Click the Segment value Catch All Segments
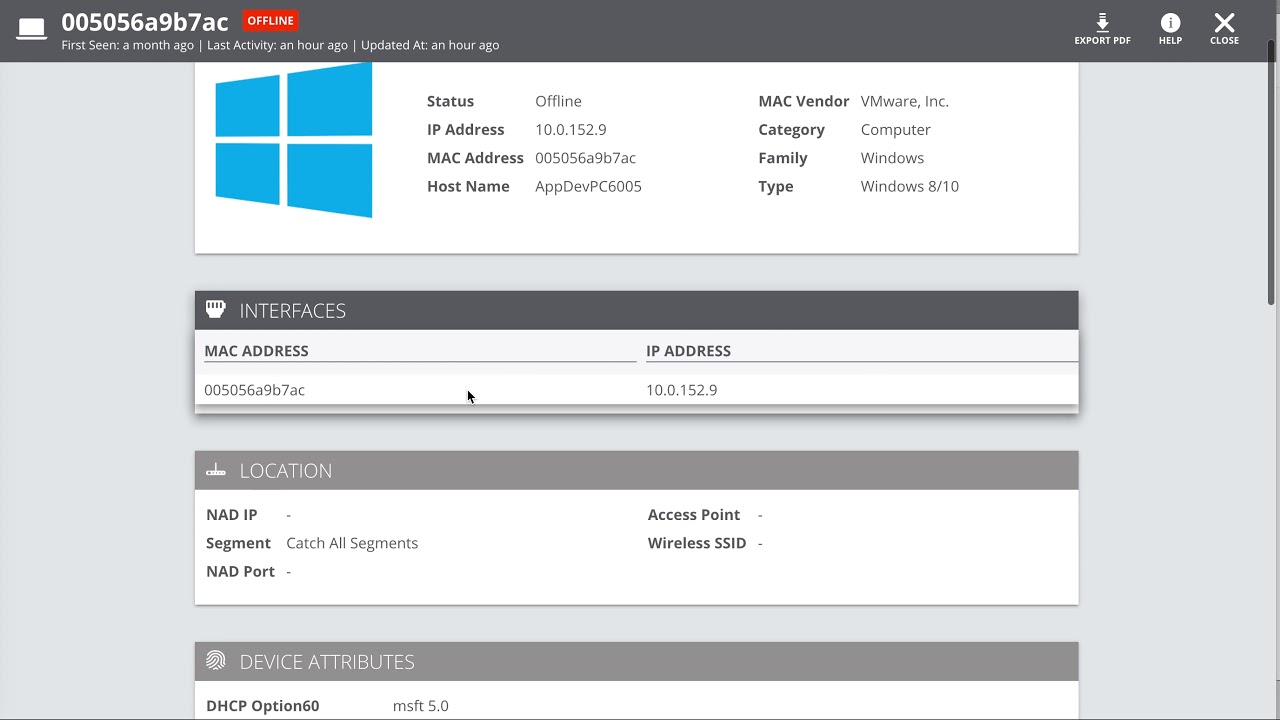The image size is (1280, 720). tap(352, 543)
